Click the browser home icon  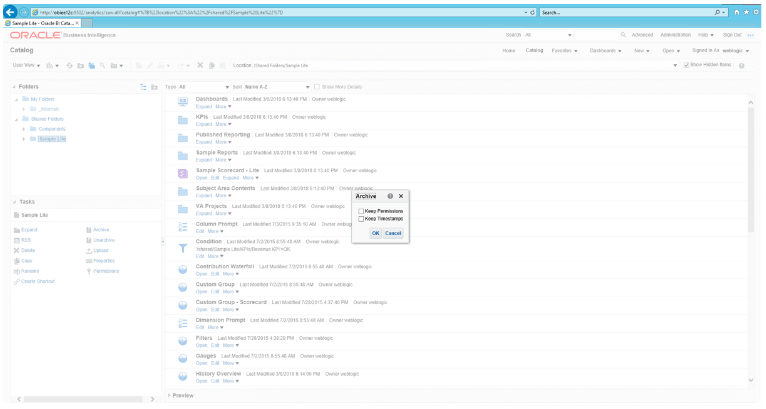(x=737, y=12)
